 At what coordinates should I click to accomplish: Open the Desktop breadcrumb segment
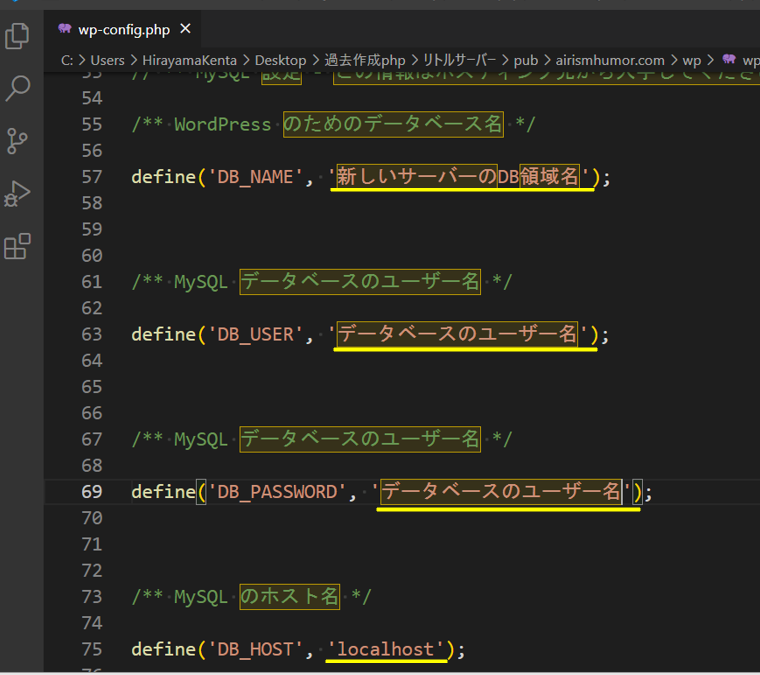click(x=281, y=60)
